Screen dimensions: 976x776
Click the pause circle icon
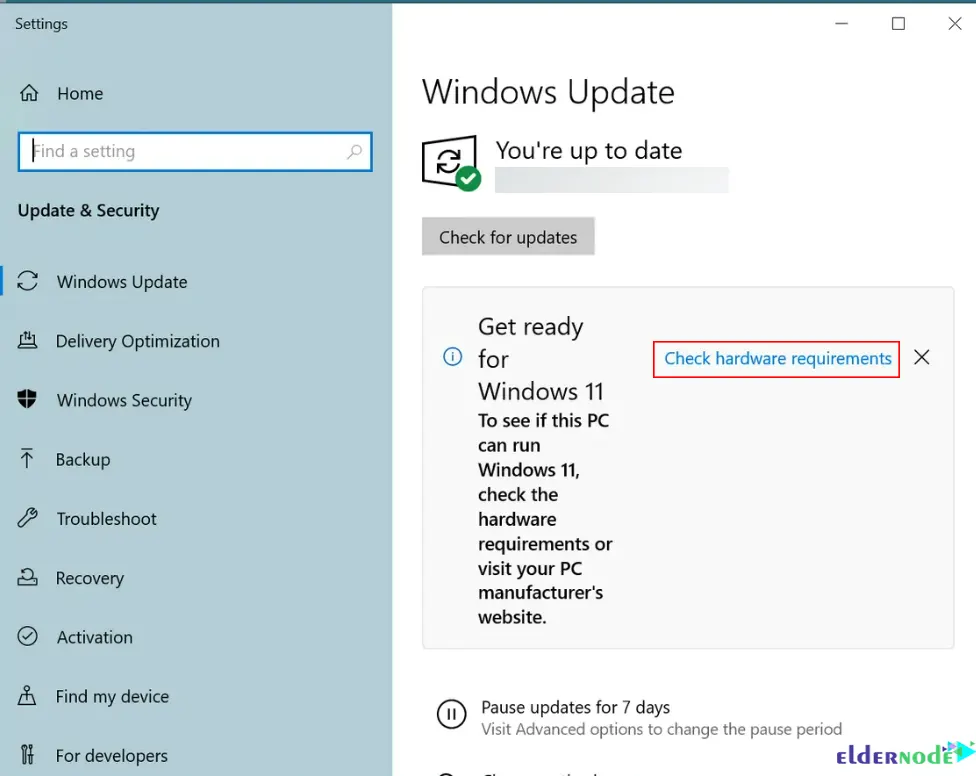click(451, 714)
